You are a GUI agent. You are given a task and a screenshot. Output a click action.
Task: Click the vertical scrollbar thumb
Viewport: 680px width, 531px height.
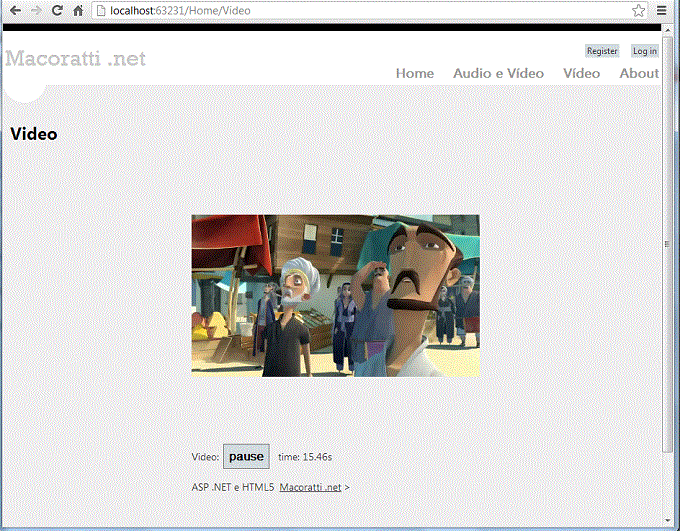(667, 243)
